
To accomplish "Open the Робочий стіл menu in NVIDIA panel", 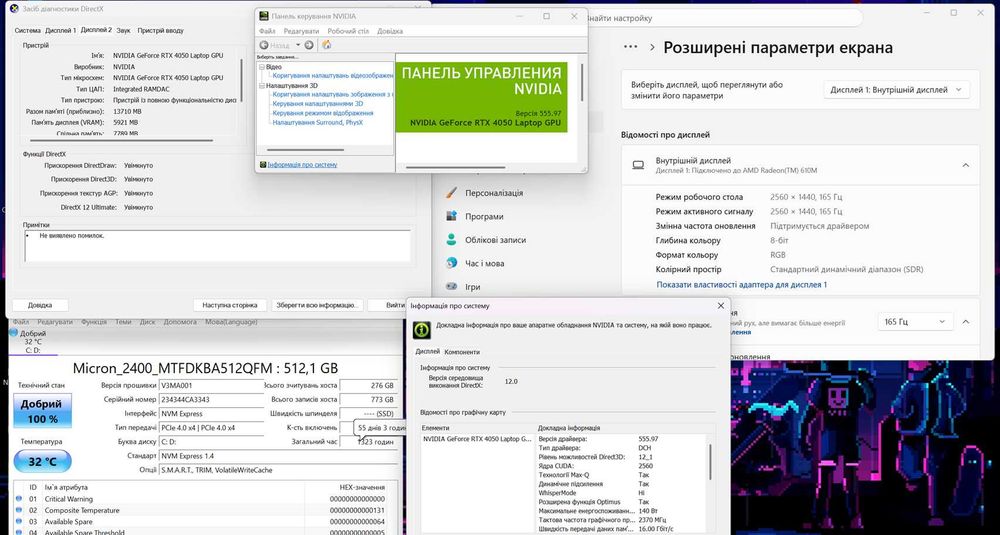I will point(348,31).
